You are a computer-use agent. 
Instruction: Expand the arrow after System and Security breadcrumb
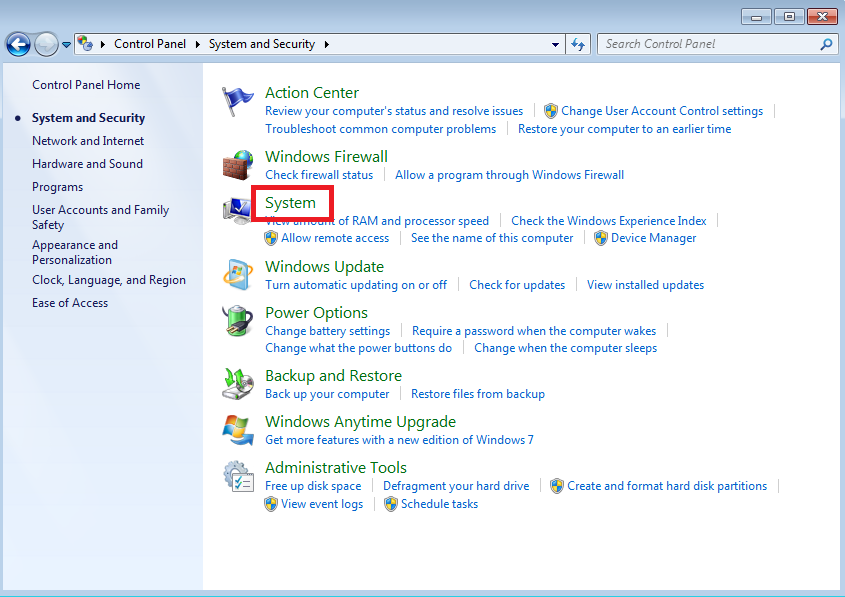coord(327,44)
